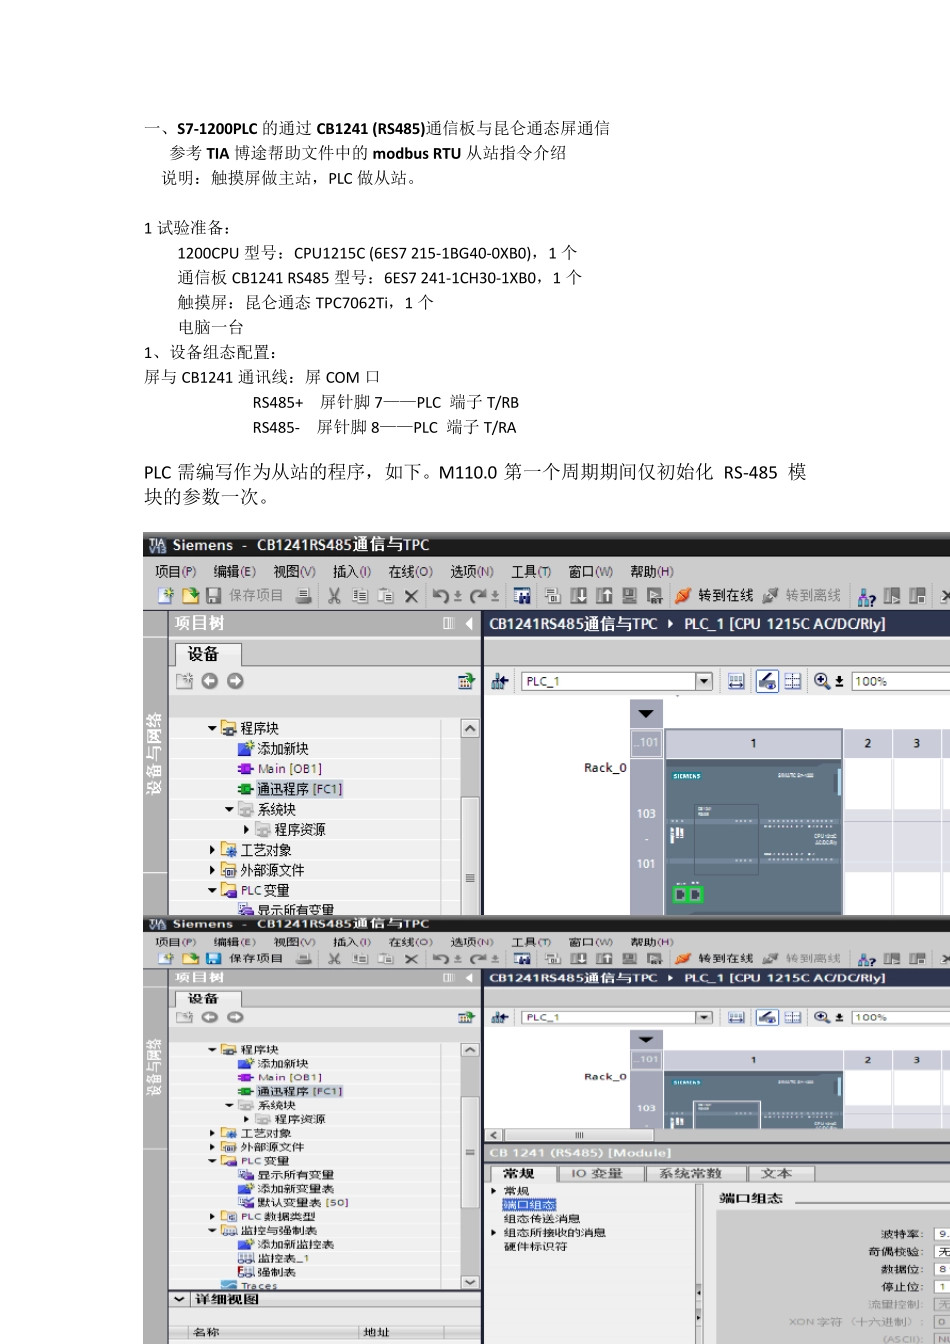Image resolution: width=950 pixels, height=1344 pixels.
Task: Click the network view icon left of upper PLC_1 box
Action: point(500,682)
